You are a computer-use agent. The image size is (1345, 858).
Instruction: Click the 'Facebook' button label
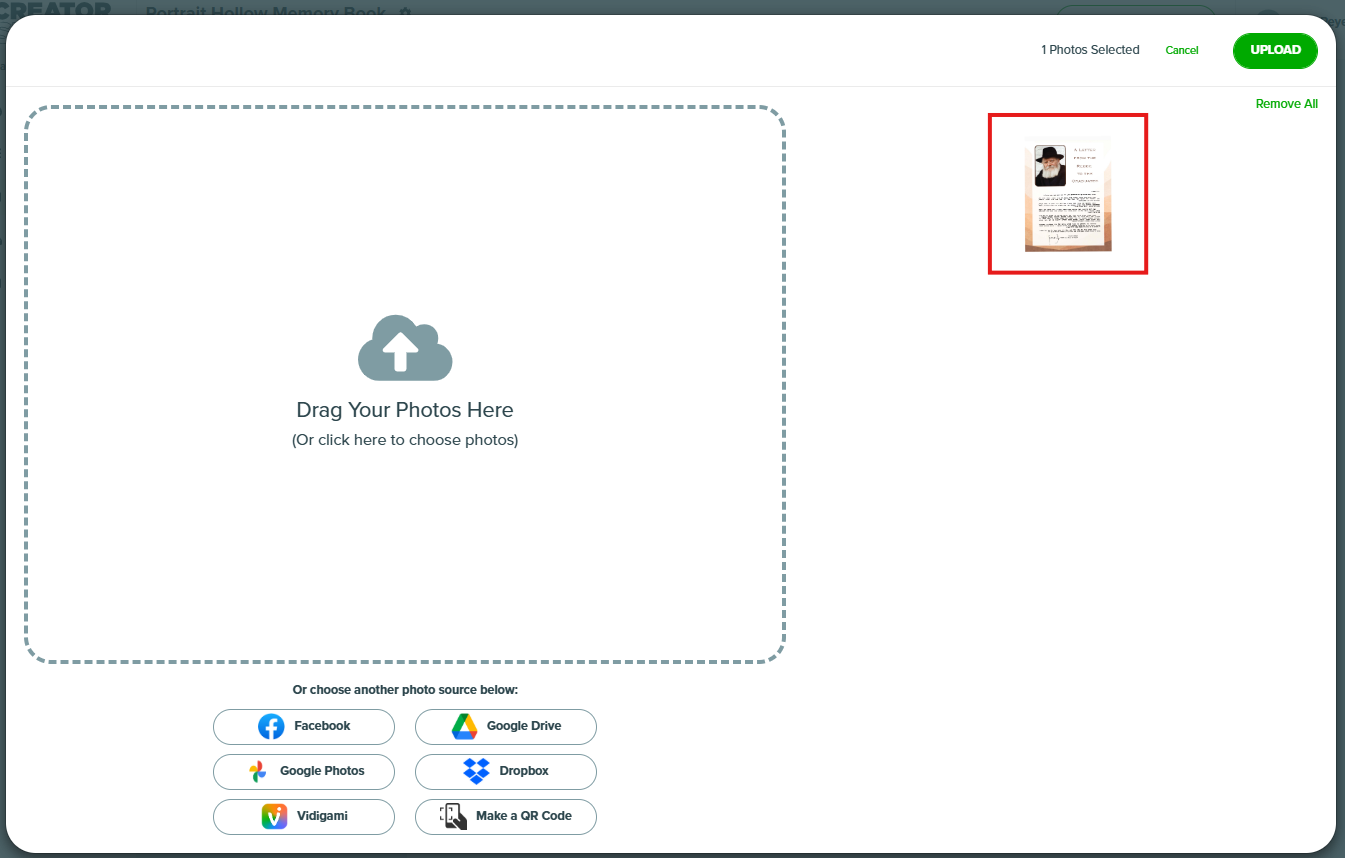(x=322, y=726)
